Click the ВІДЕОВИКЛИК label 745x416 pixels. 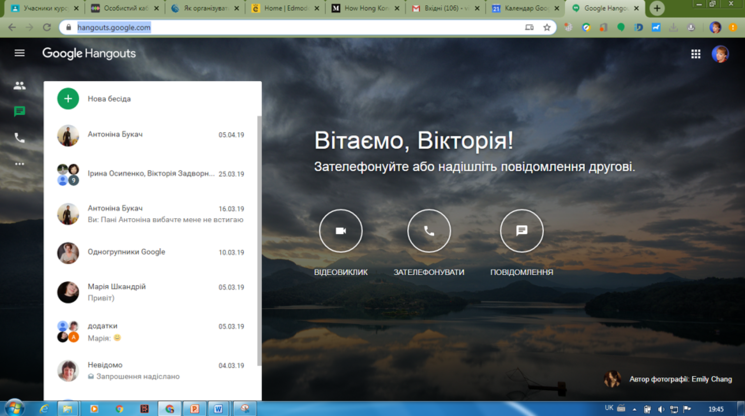click(x=341, y=272)
